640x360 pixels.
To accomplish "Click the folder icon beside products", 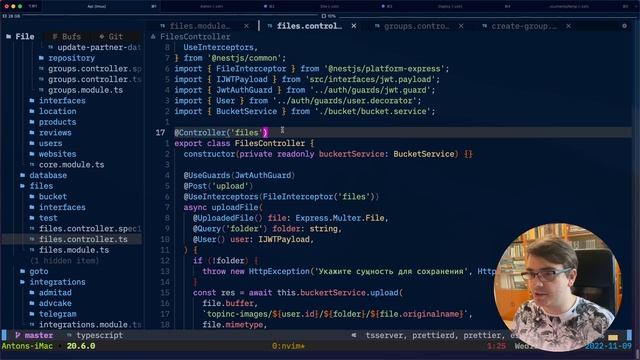I will [32, 122].
